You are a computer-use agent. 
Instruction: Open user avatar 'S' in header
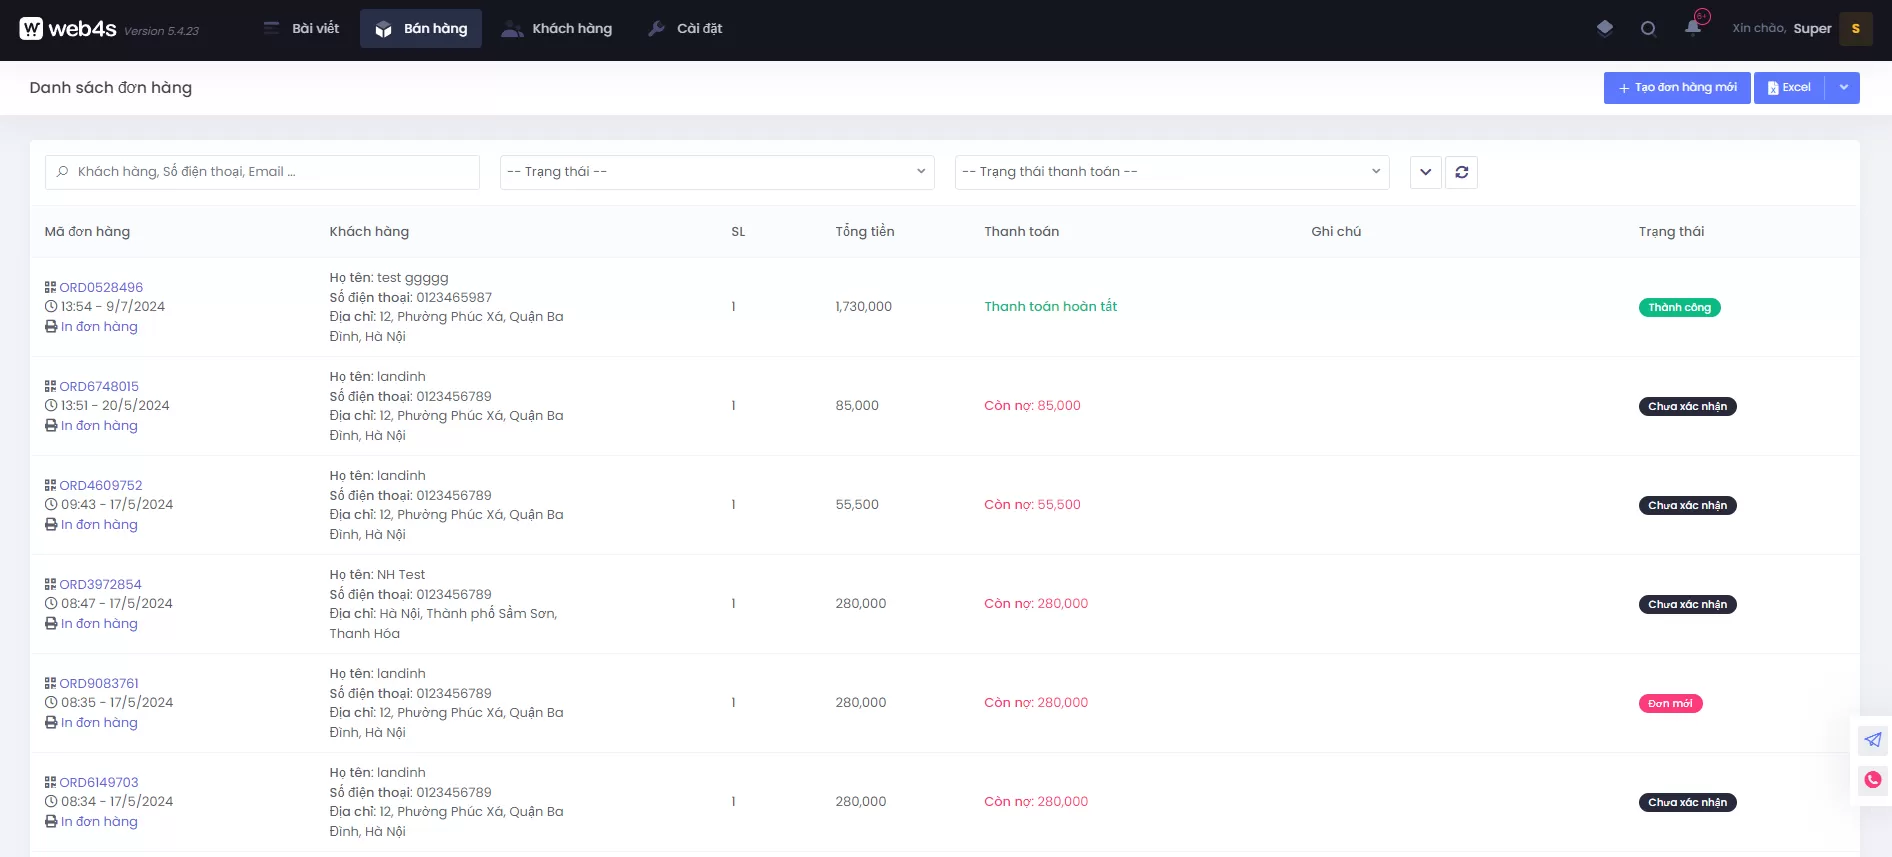pyautogui.click(x=1855, y=29)
